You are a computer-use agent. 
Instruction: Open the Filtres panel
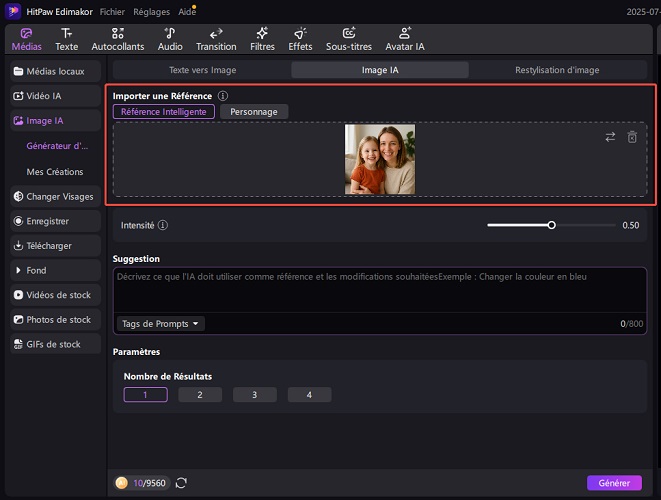point(262,40)
